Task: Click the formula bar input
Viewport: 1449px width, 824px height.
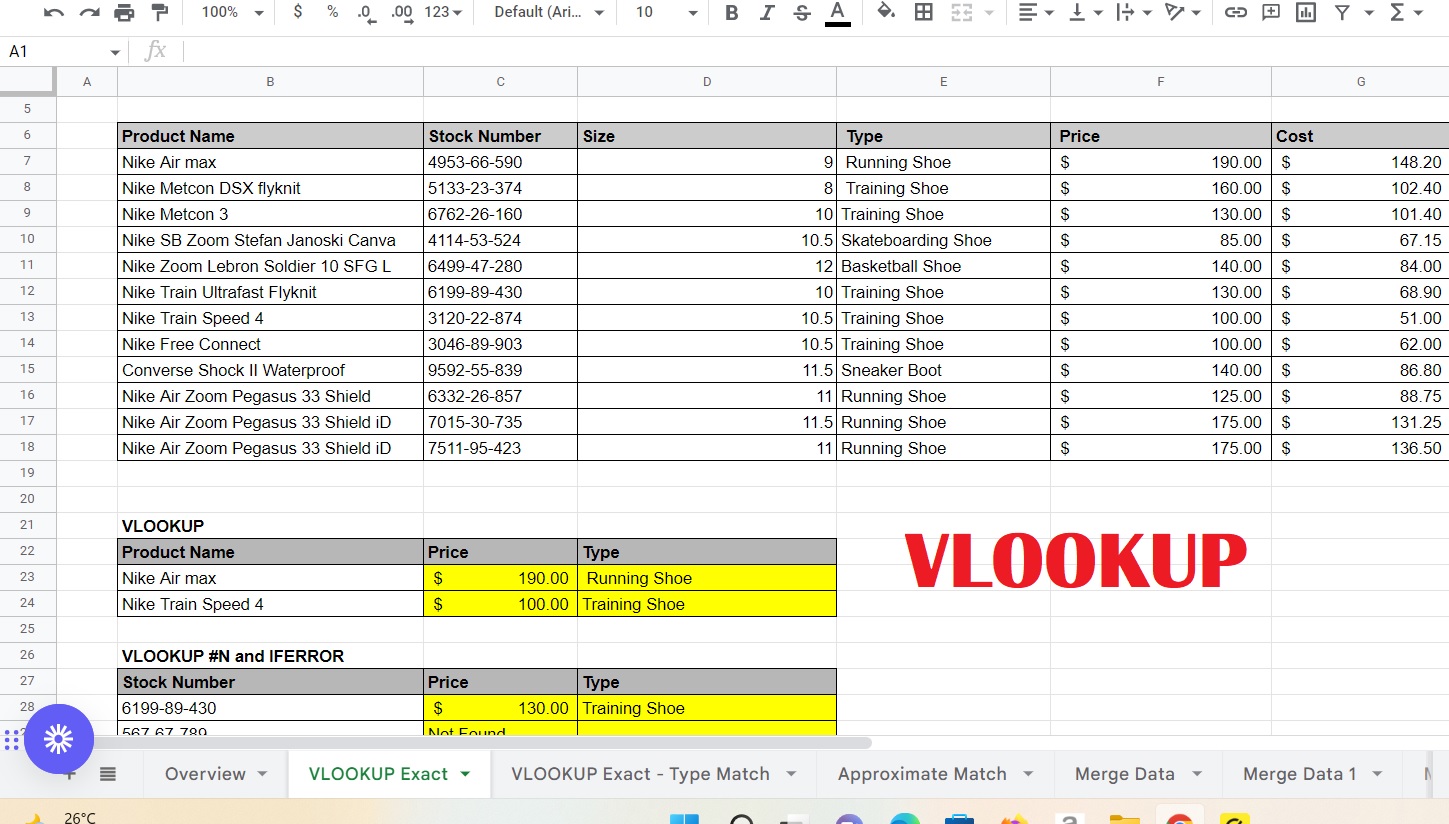Action: click(815, 52)
